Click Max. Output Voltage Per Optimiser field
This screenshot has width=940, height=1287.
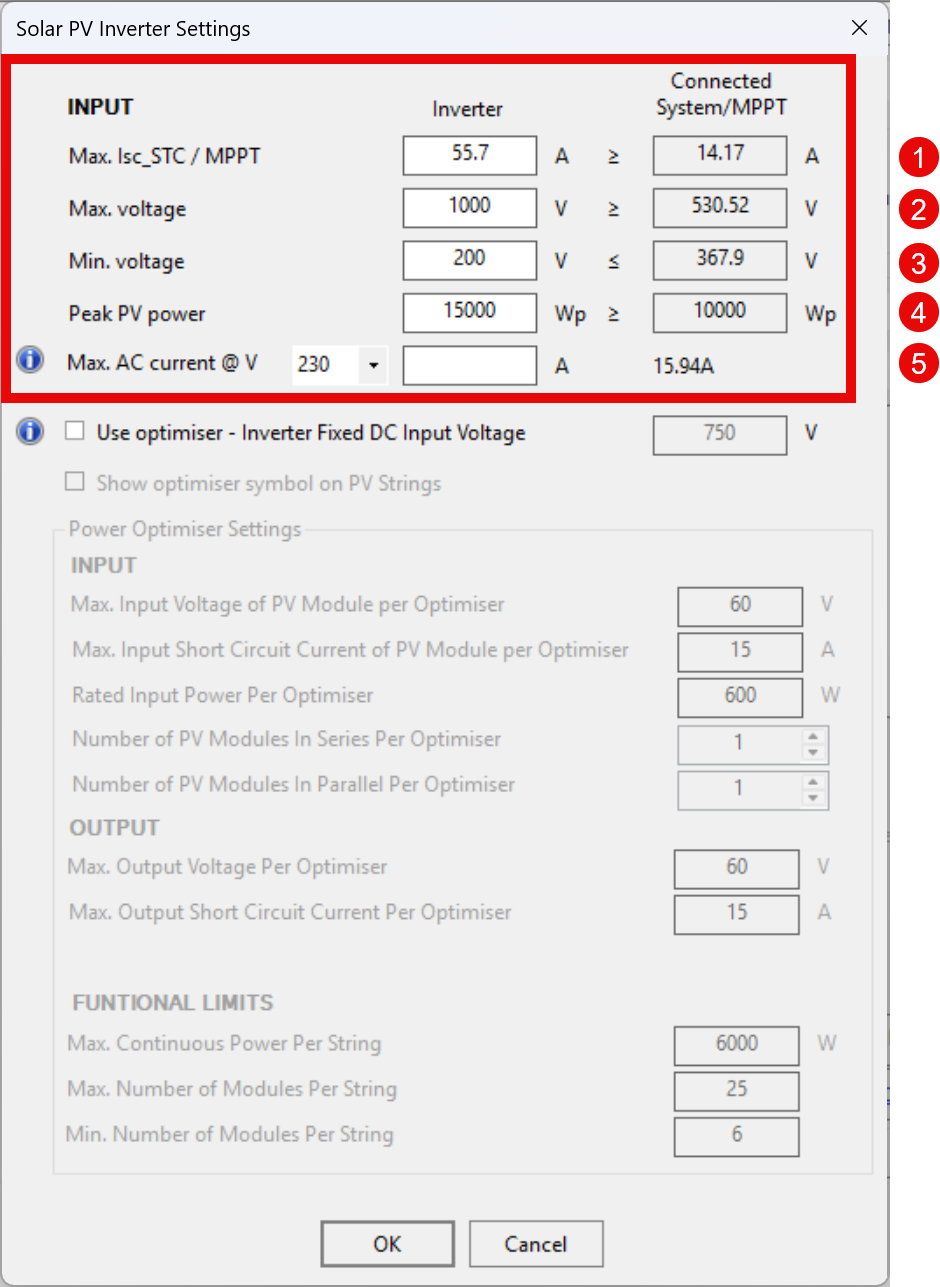pos(737,868)
